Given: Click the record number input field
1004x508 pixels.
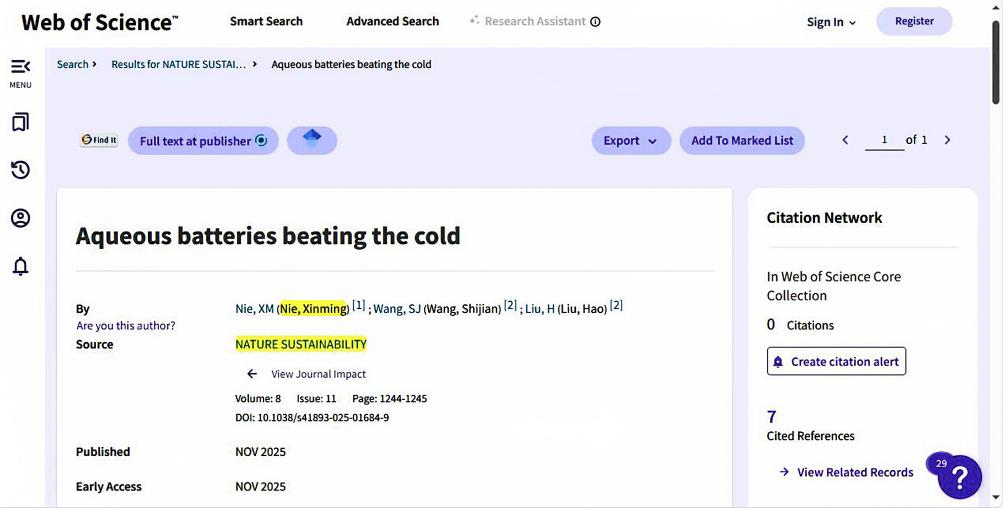Looking at the screenshot, I should click(x=884, y=140).
